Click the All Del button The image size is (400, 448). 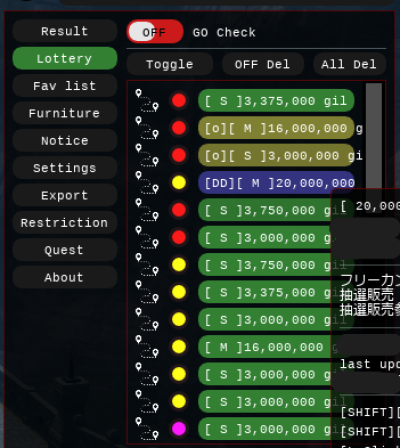pyautogui.click(x=349, y=64)
